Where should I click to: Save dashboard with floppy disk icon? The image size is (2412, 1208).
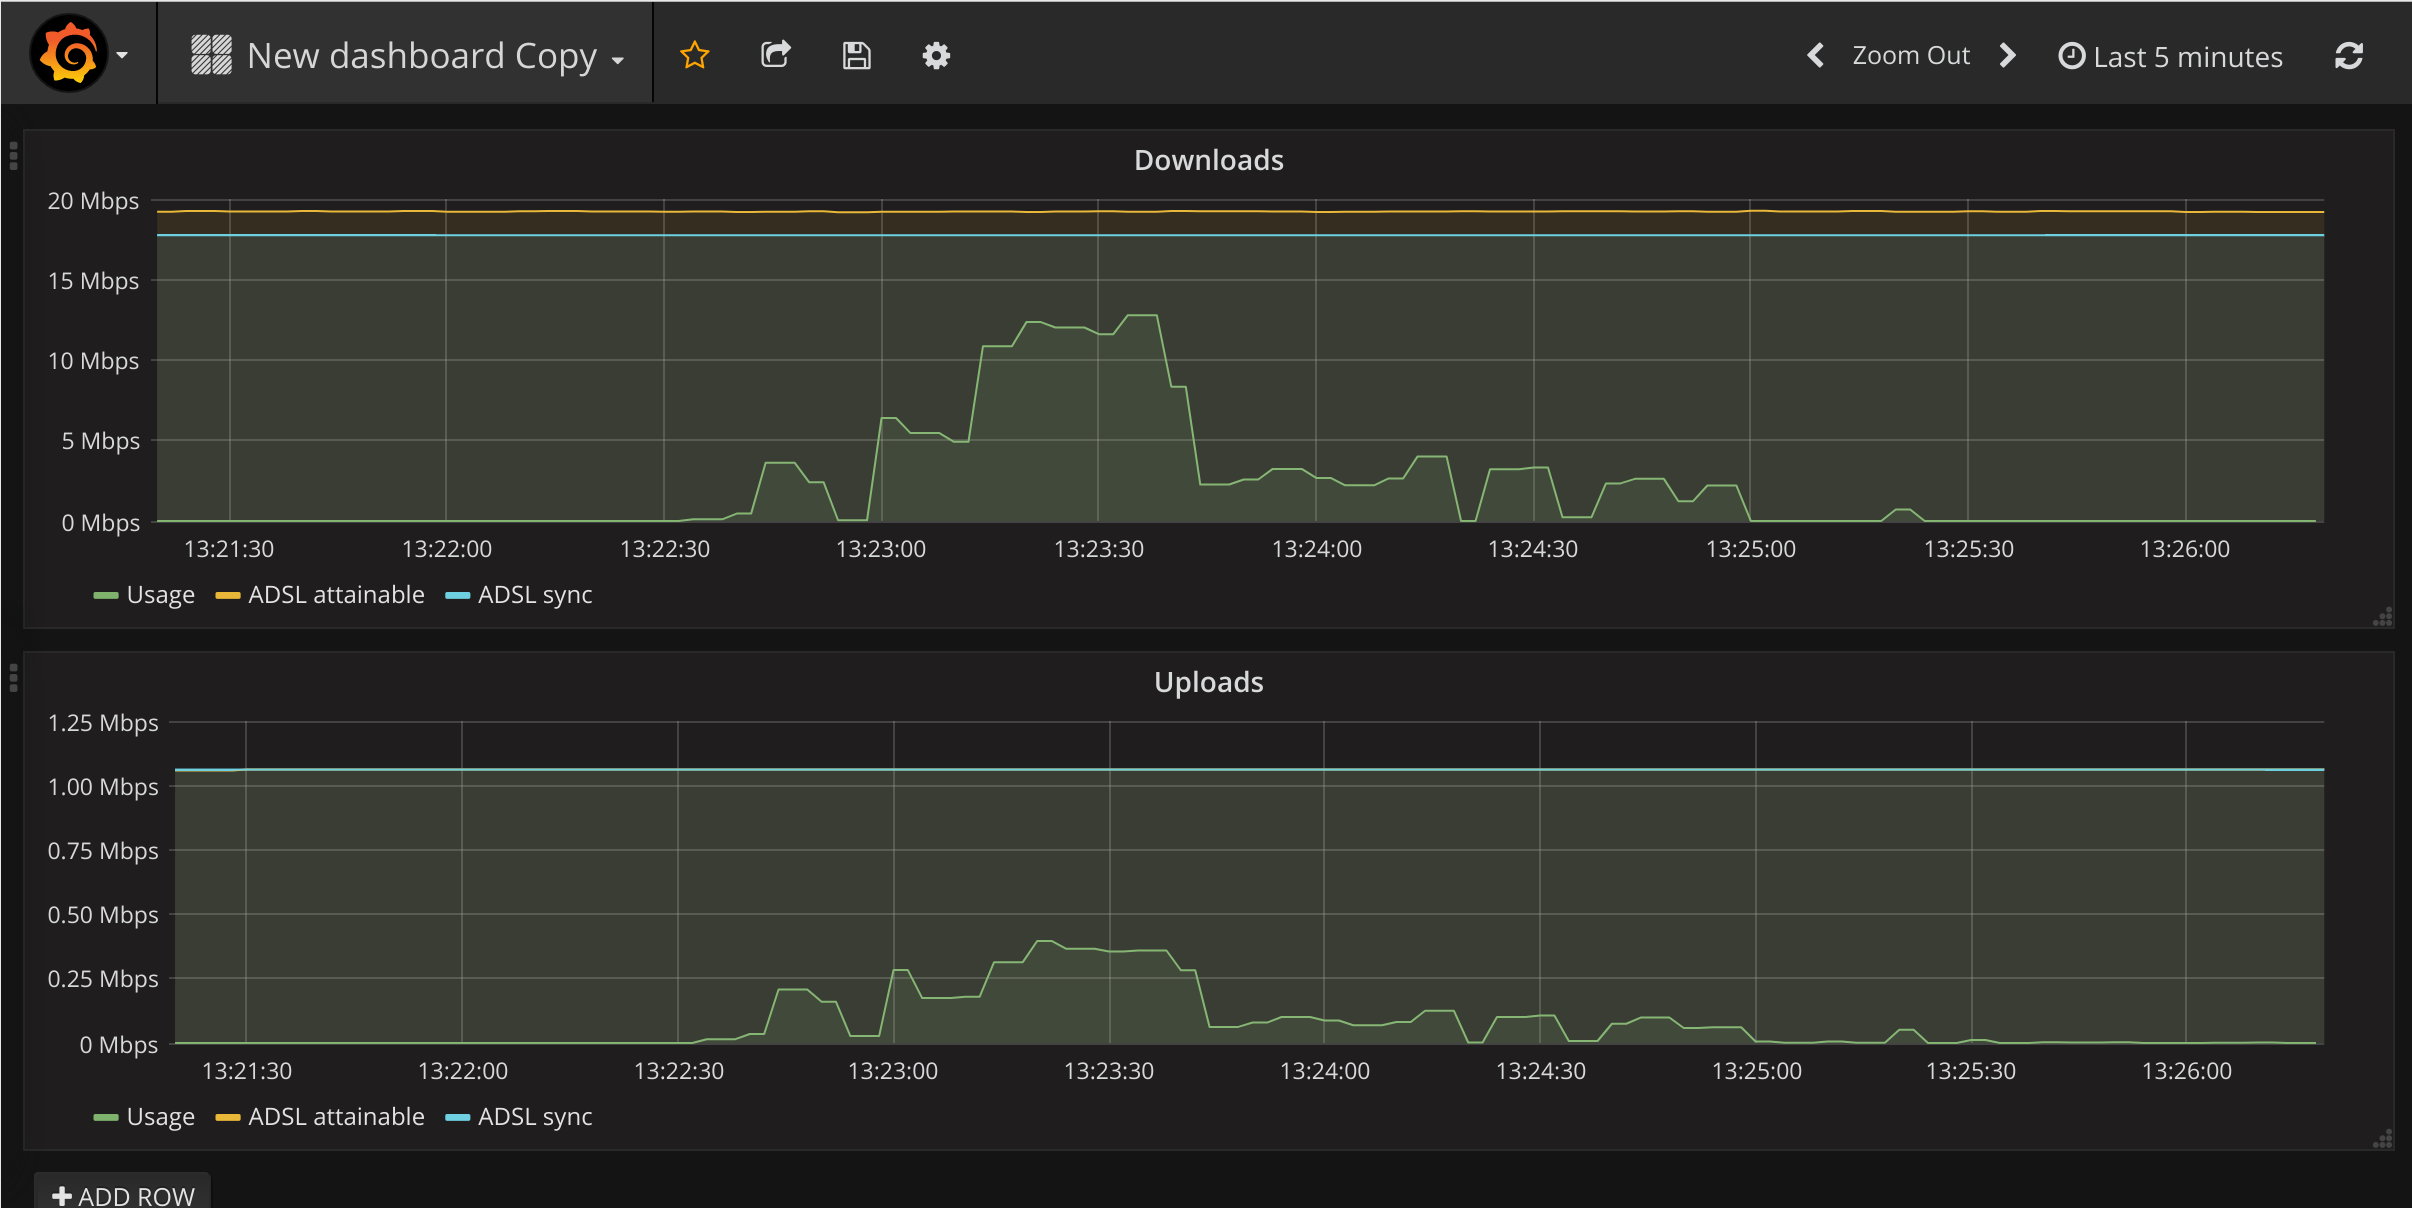coord(856,55)
